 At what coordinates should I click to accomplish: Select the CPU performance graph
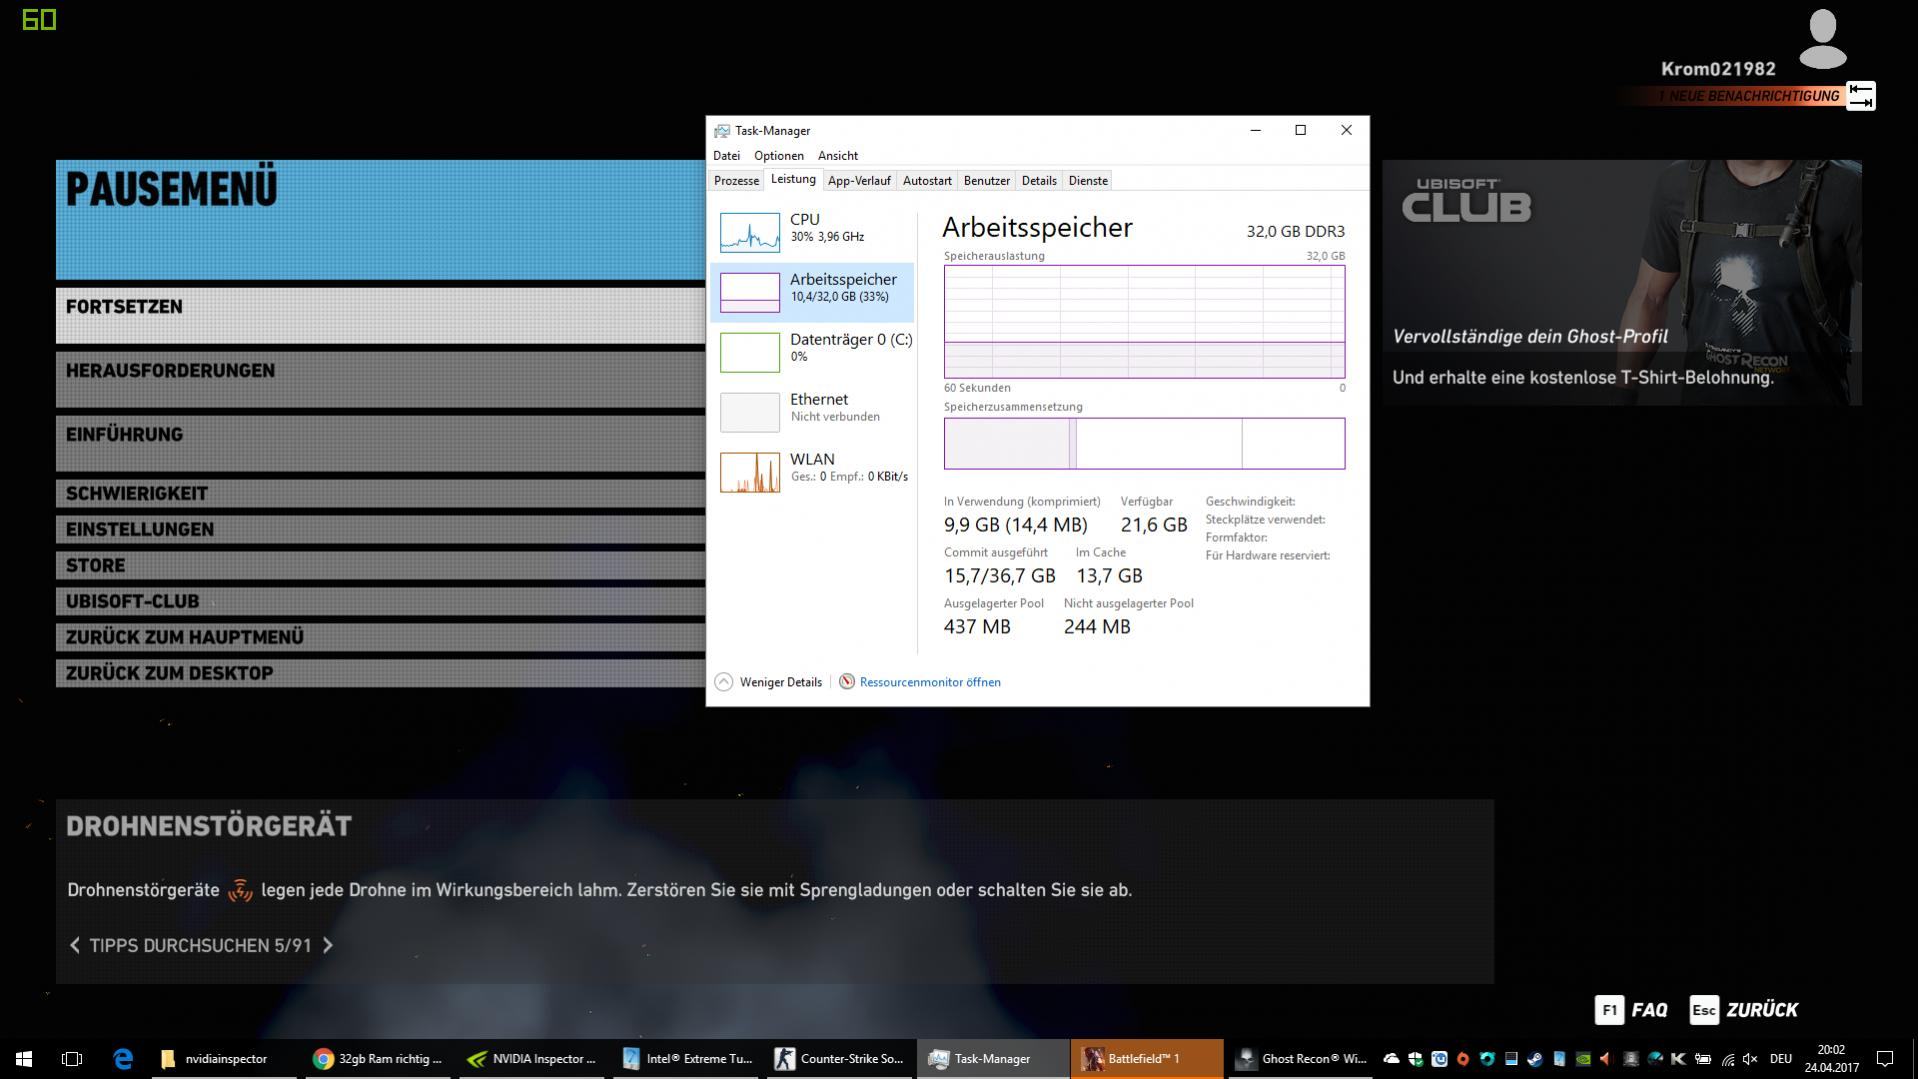(x=750, y=232)
